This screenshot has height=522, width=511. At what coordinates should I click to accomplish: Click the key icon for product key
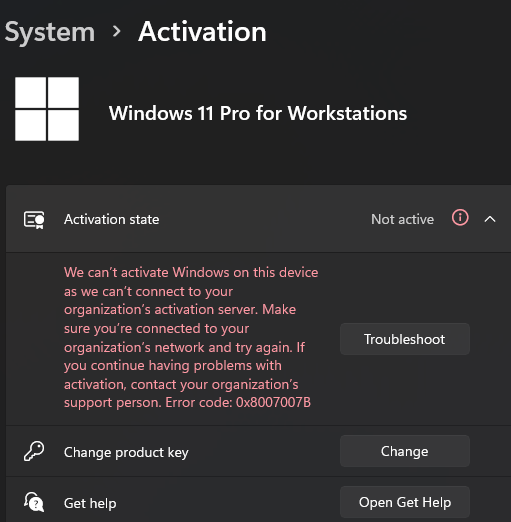click(34, 451)
